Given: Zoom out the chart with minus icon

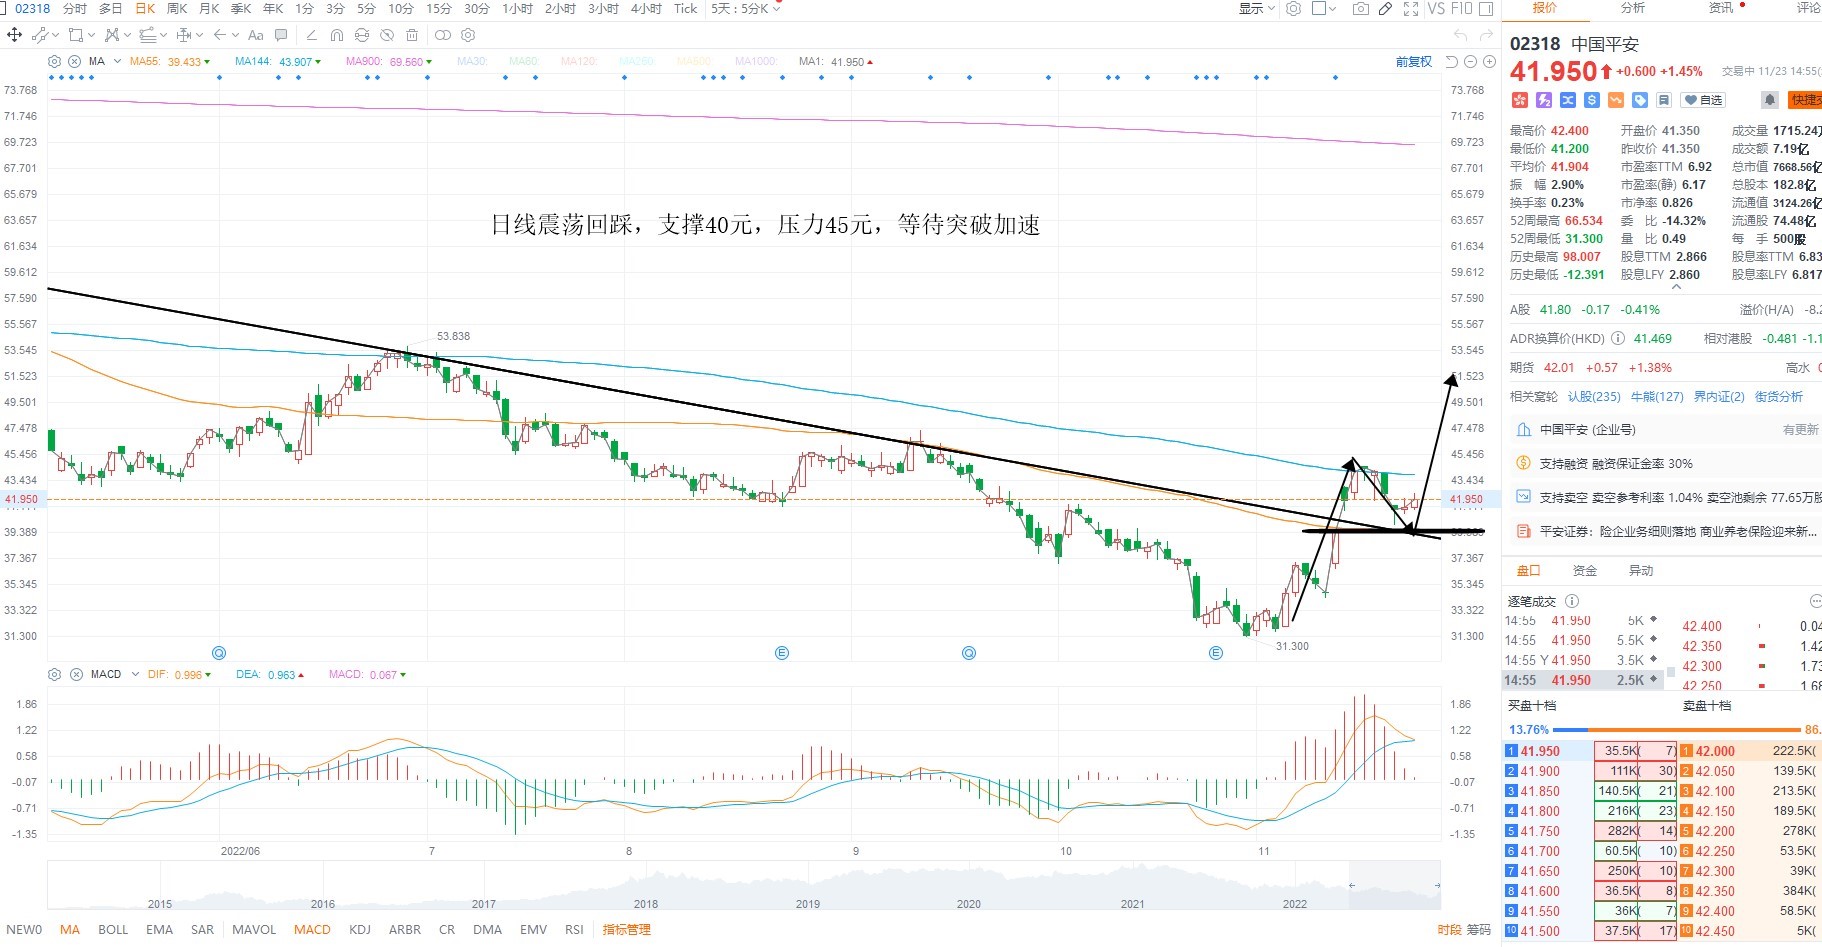Looking at the screenshot, I should (1470, 62).
